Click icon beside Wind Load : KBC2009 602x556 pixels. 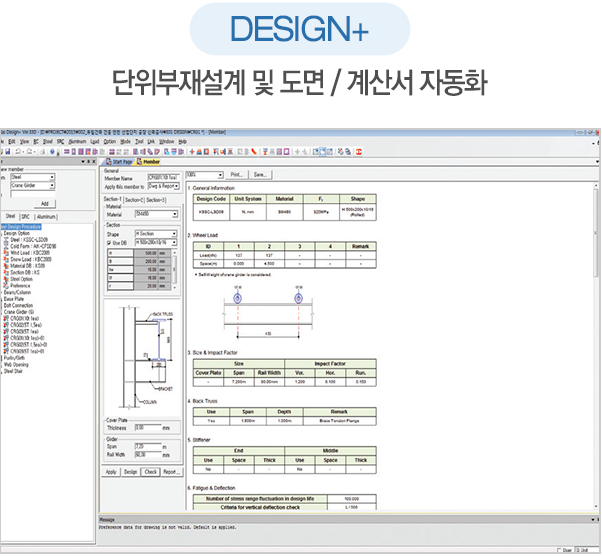tap(6, 253)
